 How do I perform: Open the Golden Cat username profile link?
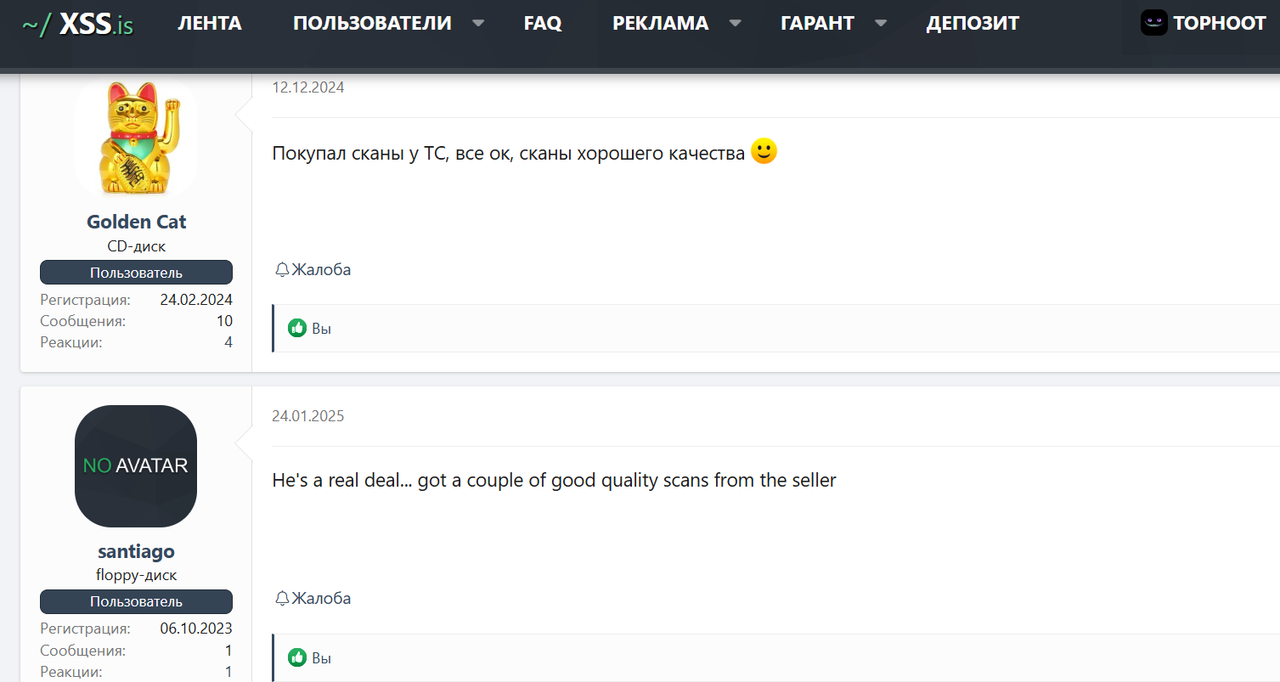136,222
